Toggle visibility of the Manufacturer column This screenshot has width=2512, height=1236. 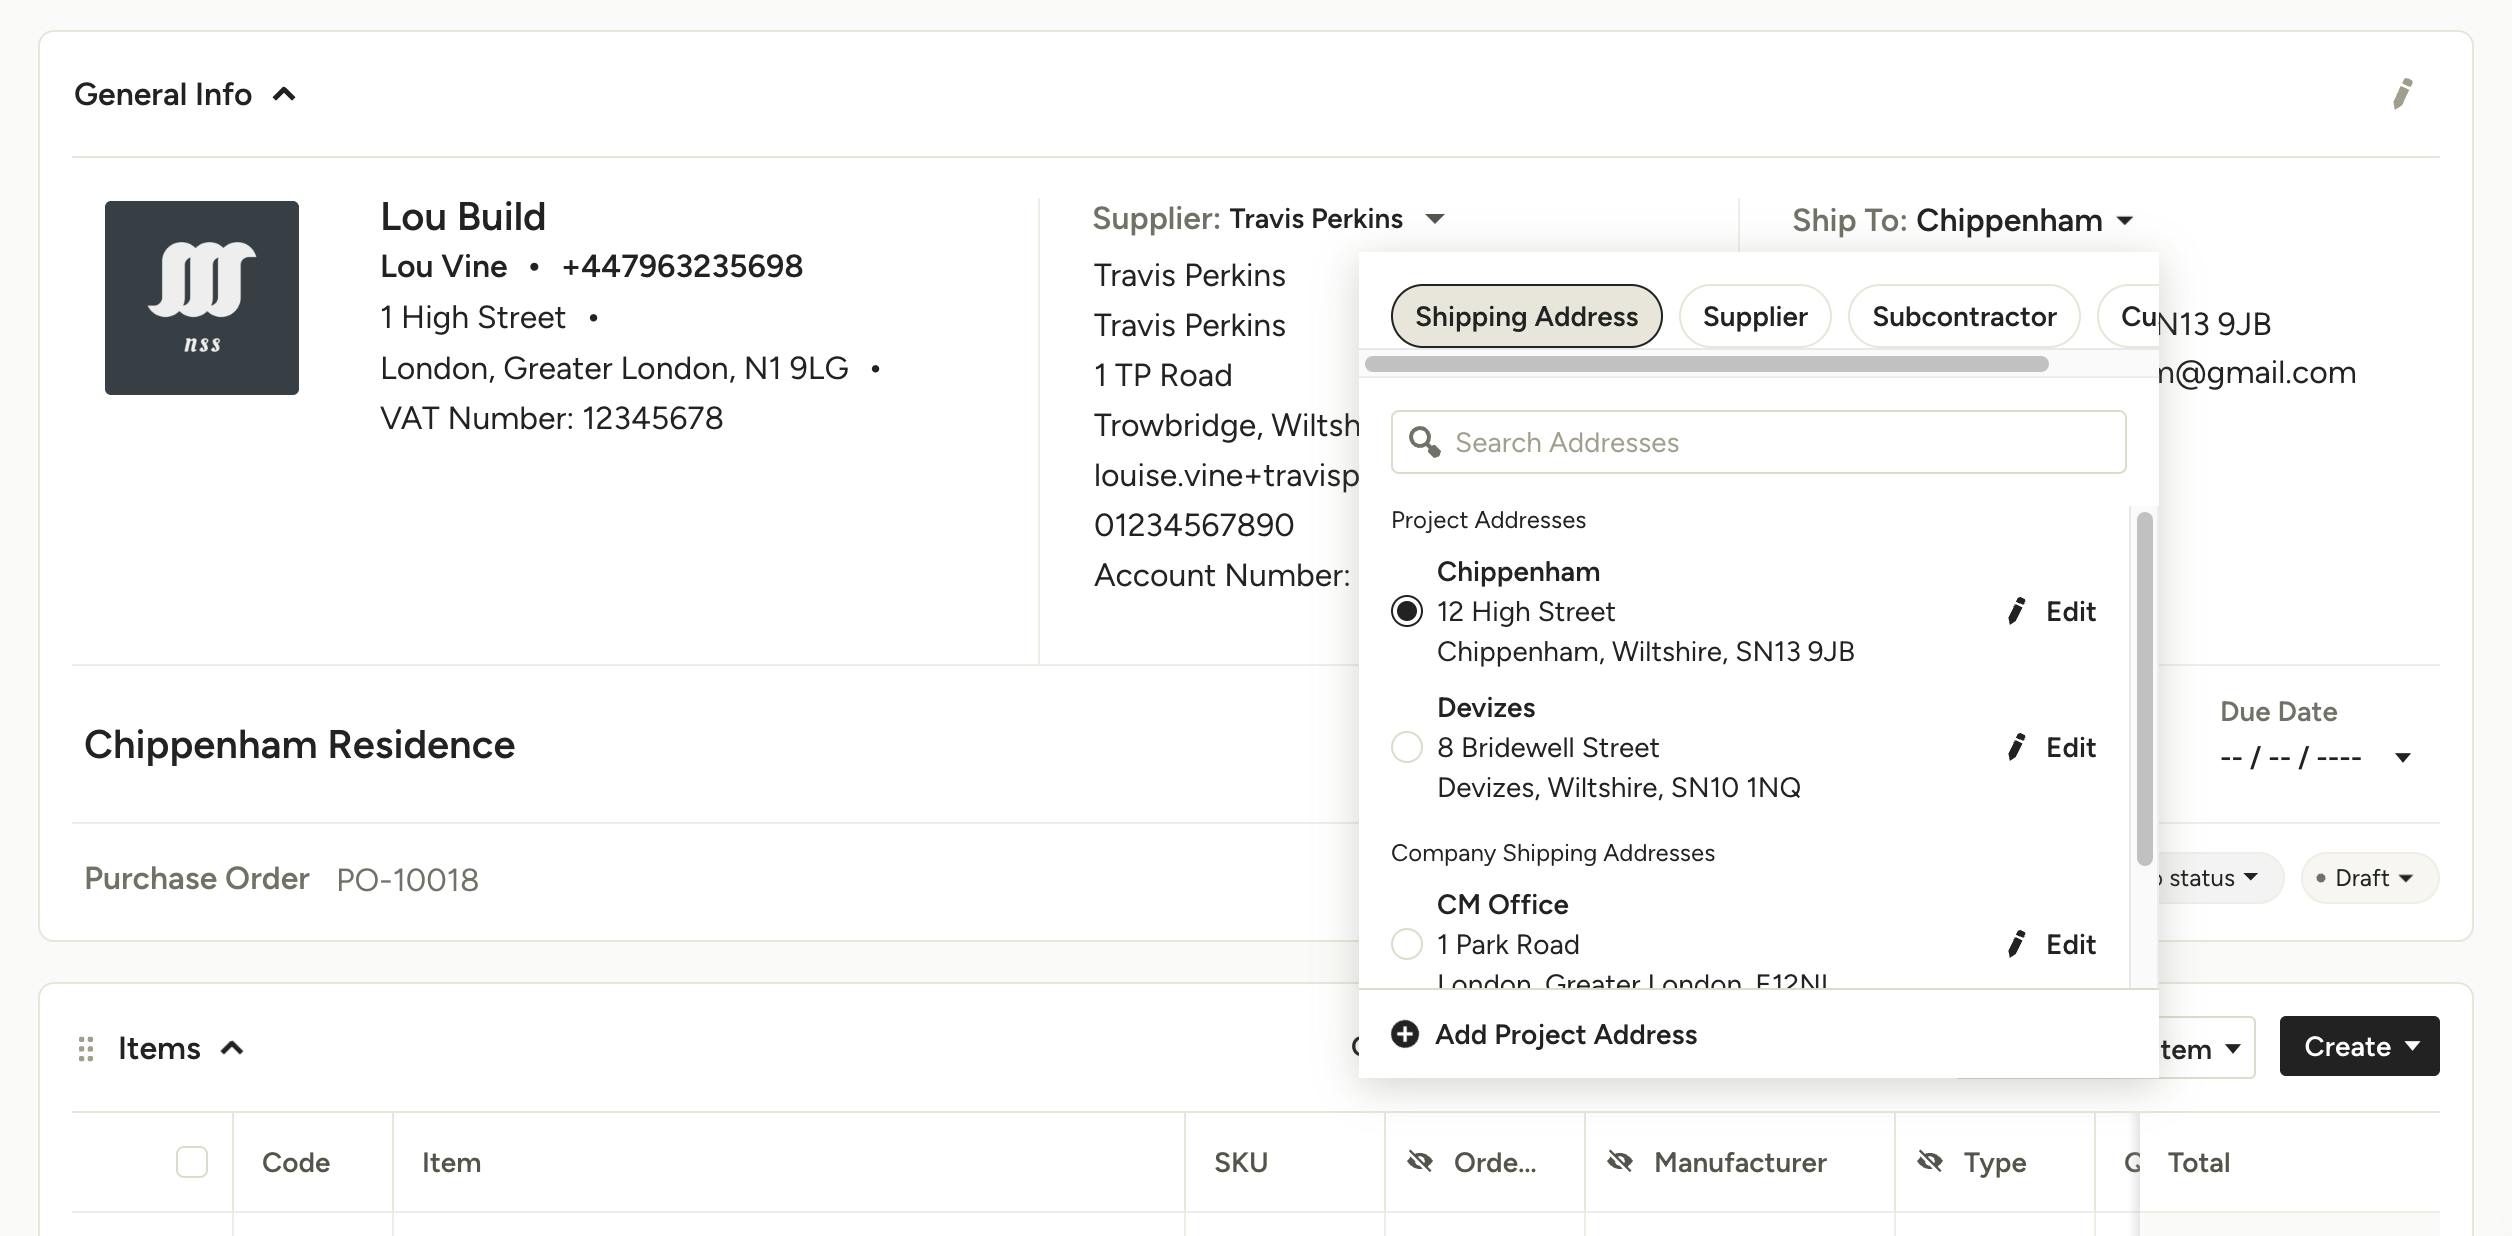point(1620,1162)
